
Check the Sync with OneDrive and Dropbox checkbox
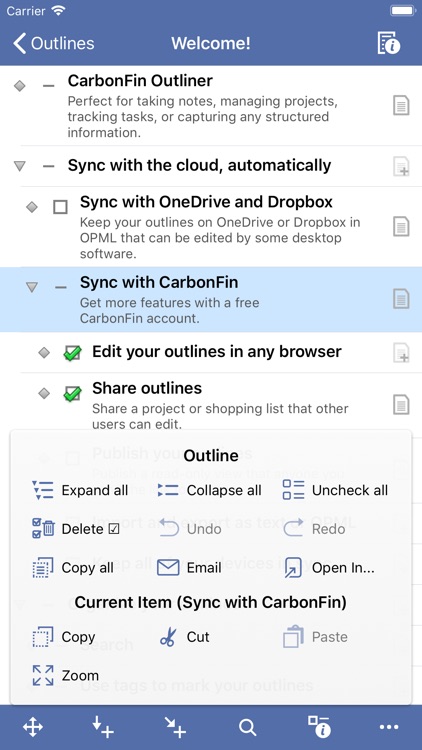[x=60, y=207]
